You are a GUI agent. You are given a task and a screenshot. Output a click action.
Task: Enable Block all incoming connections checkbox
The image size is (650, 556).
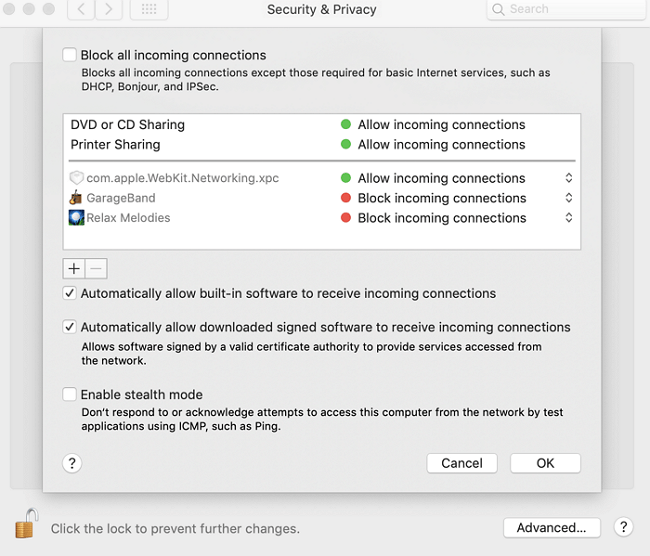tap(70, 55)
